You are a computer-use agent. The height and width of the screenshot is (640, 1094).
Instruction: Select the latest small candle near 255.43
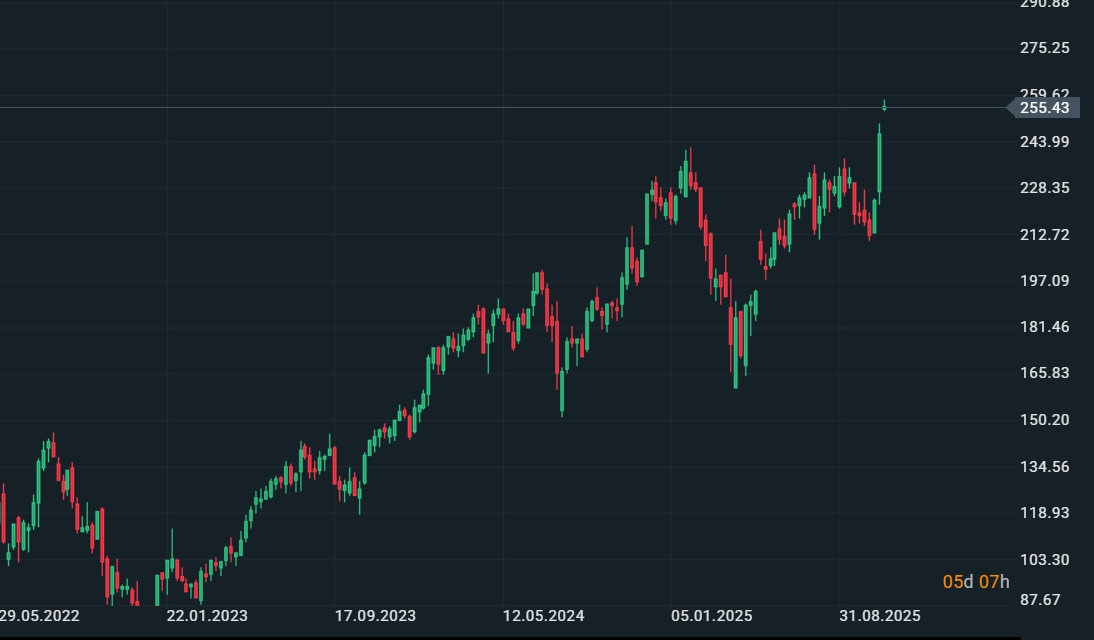click(x=884, y=105)
